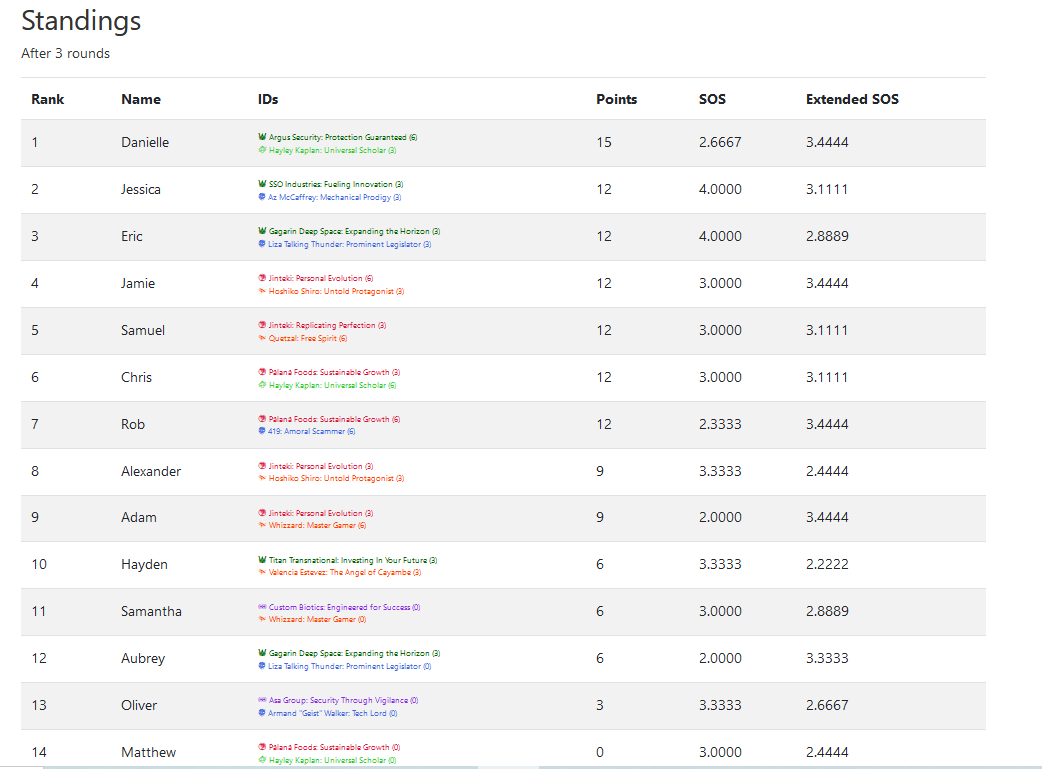This screenshot has height=769, width=1042.
Task: Click the Anarch icon beside Whizzard in Adam's row
Action: [262, 525]
